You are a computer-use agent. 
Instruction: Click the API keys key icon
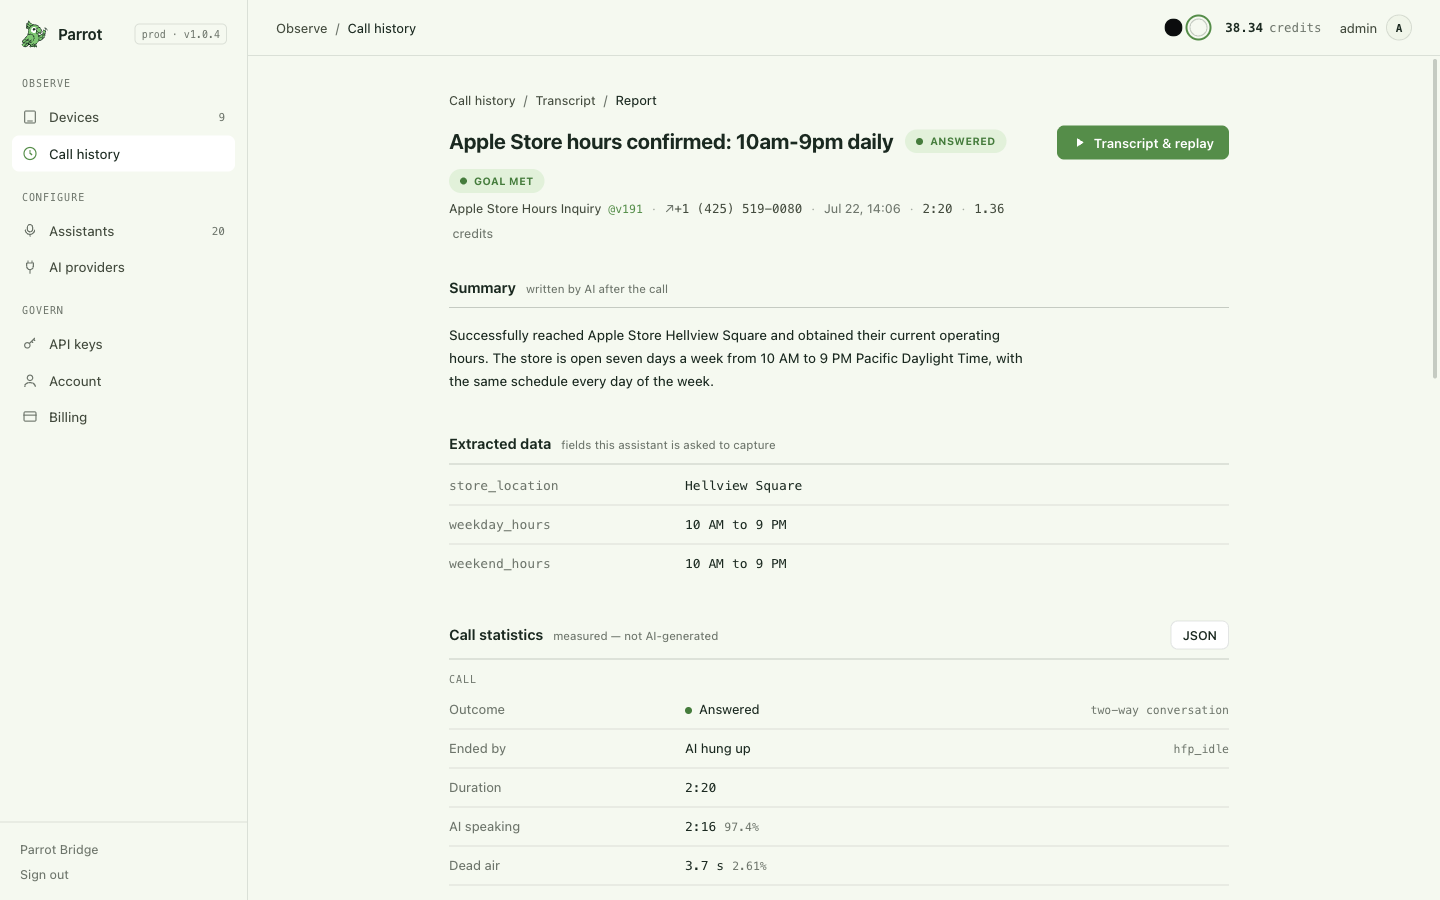30,344
